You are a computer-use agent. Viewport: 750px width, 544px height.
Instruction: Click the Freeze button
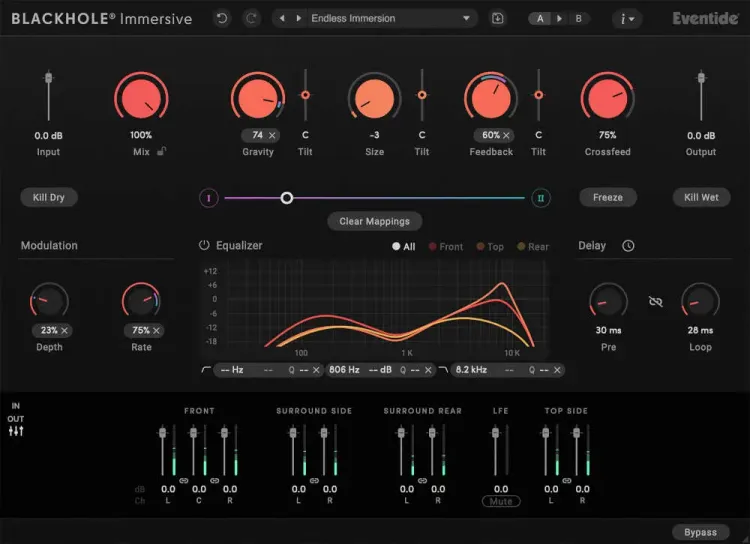click(x=607, y=197)
